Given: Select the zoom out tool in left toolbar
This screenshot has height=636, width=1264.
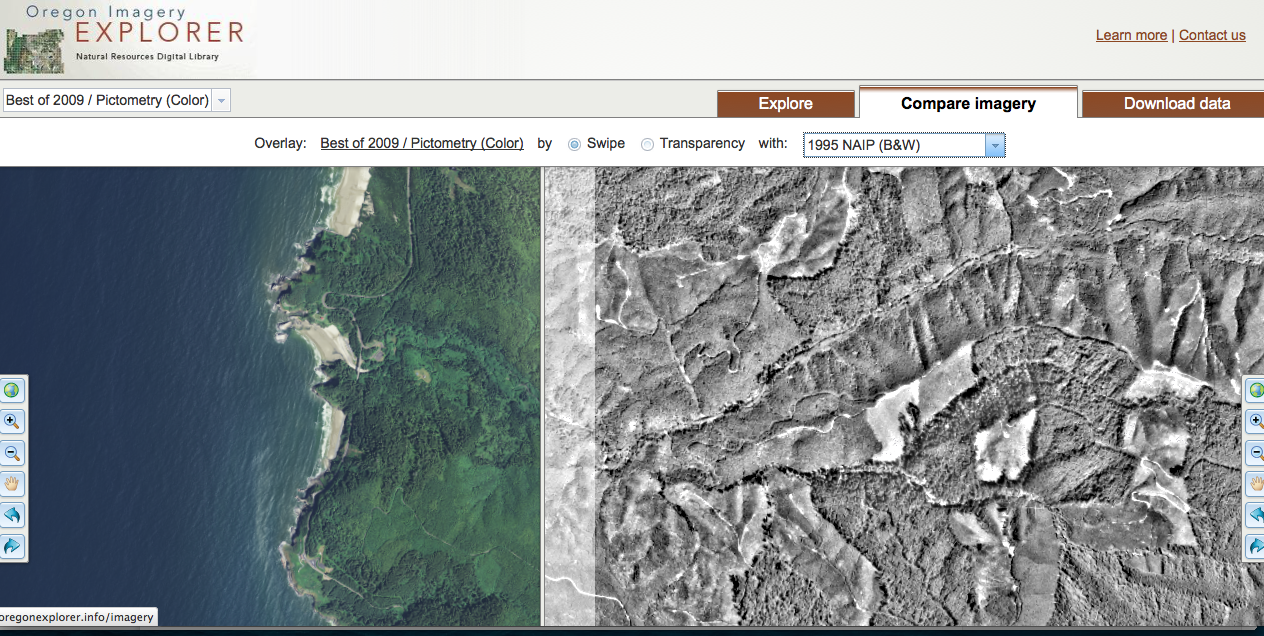Looking at the screenshot, I should click(x=12, y=453).
